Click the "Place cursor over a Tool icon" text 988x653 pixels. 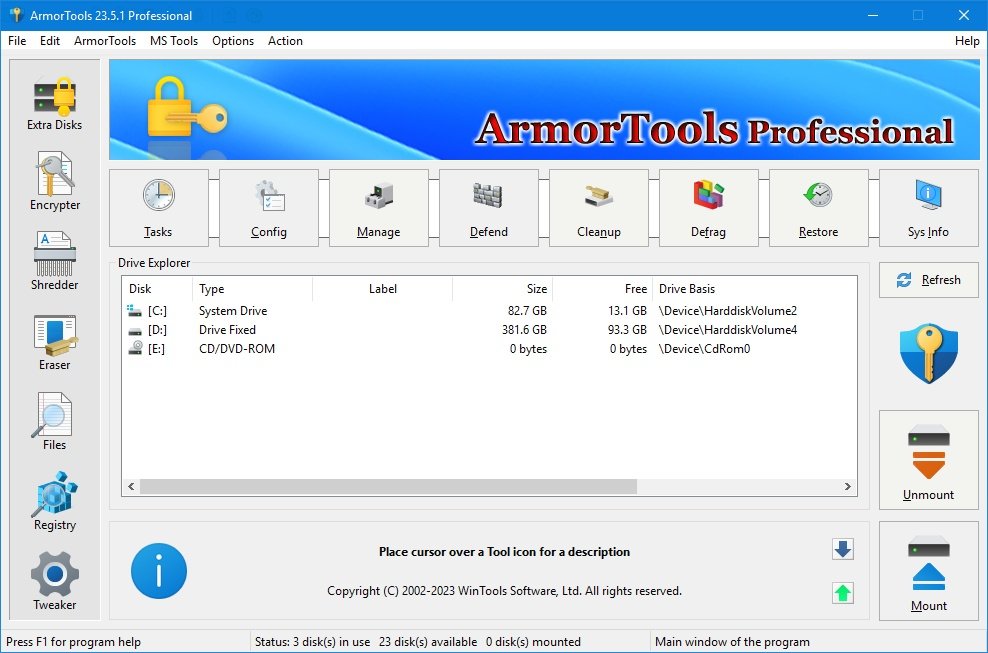[x=504, y=552]
